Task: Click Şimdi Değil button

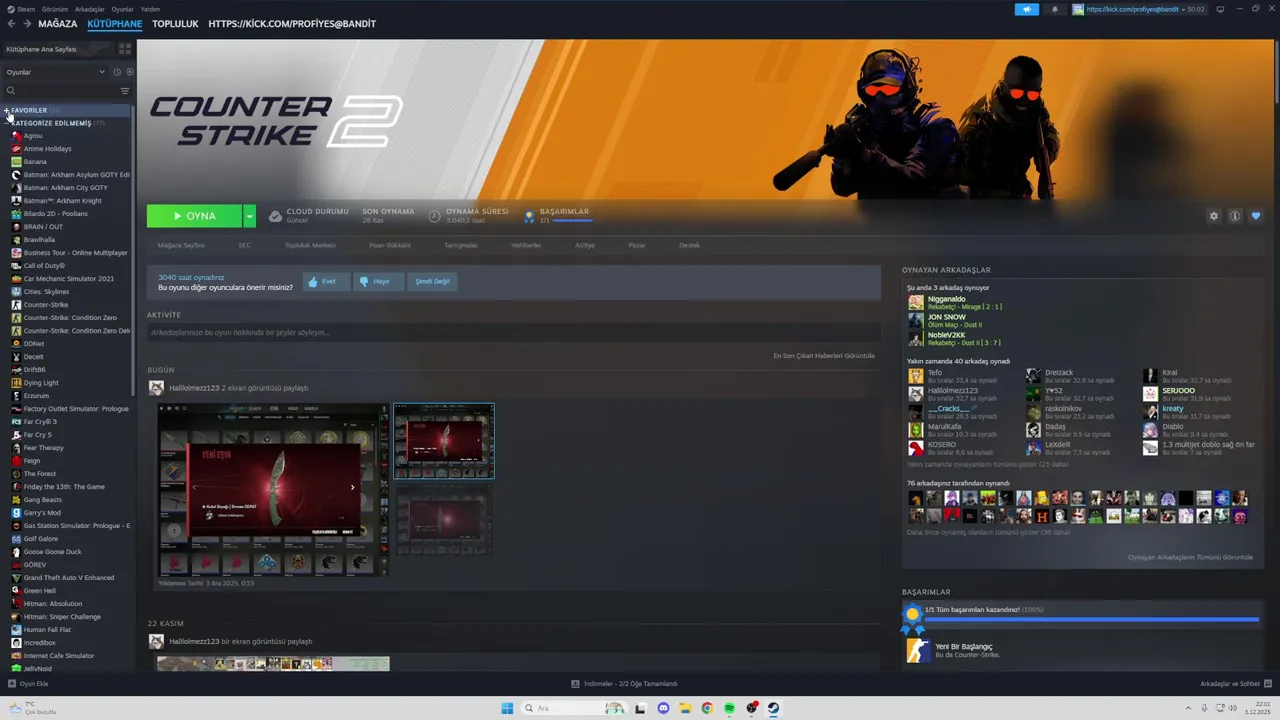Action: (x=432, y=282)
